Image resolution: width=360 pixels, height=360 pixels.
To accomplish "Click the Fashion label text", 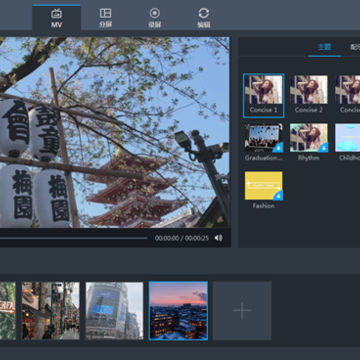I will click(263, 206).
